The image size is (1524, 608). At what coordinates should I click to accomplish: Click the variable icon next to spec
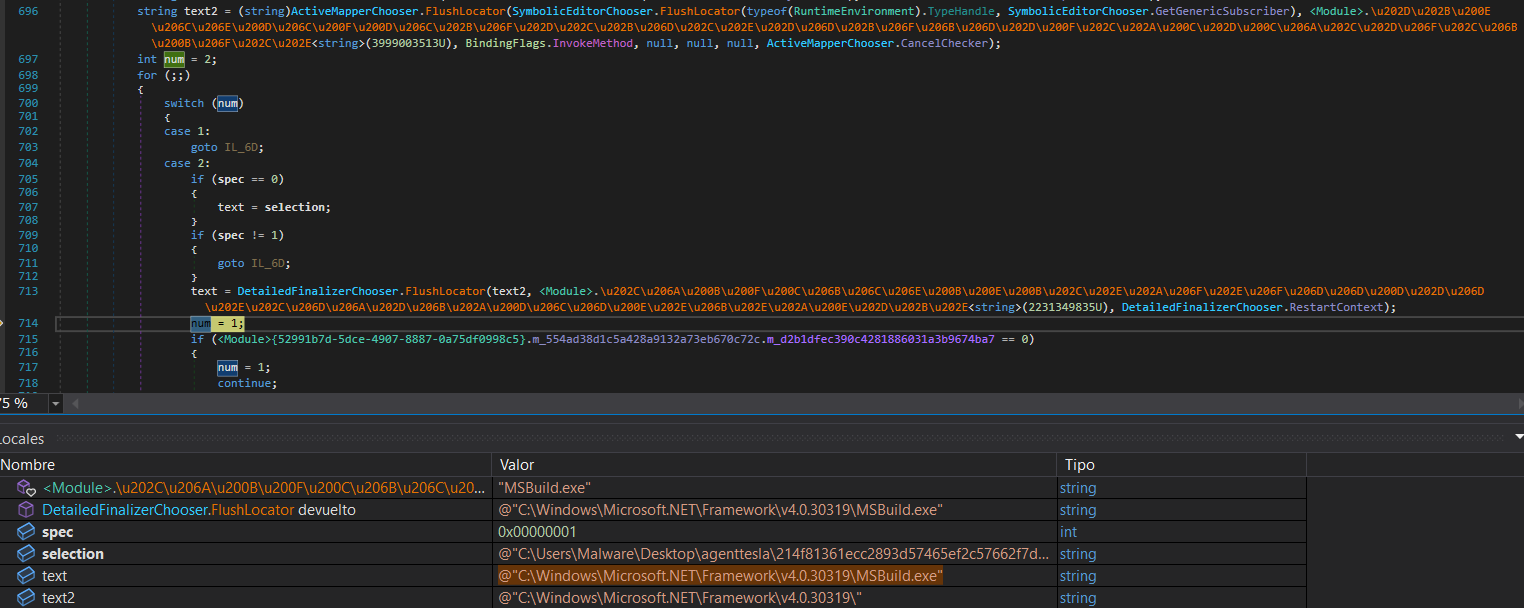tap(26, 532)
